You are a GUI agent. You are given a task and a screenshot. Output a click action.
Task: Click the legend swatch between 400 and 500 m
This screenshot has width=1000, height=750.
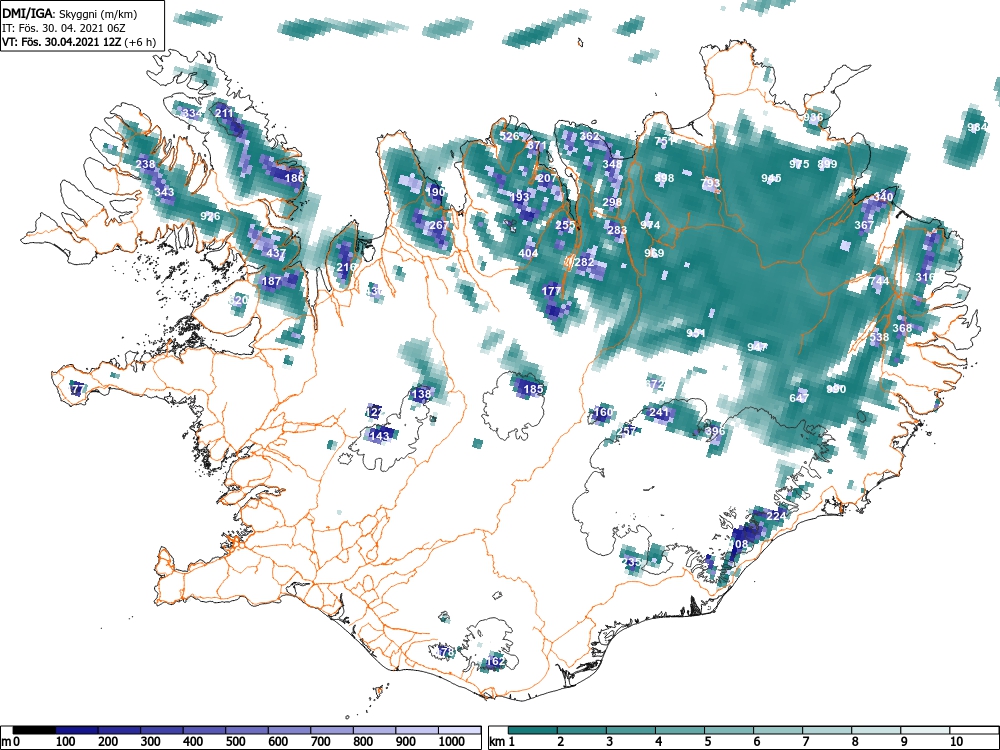point(205,730)
